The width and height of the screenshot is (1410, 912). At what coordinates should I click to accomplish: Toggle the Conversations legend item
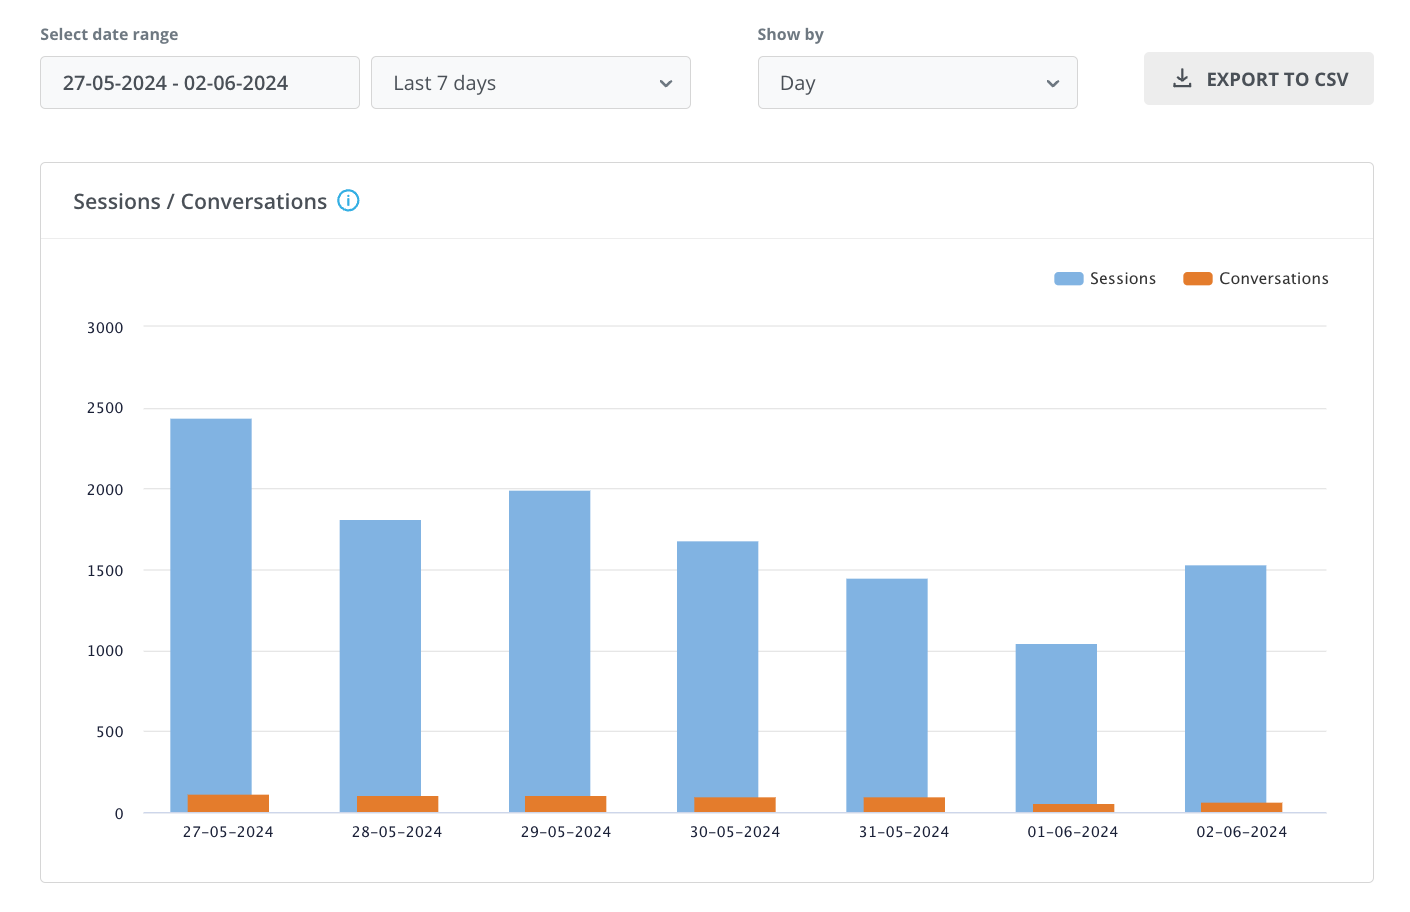click(x=1256, y=279)
